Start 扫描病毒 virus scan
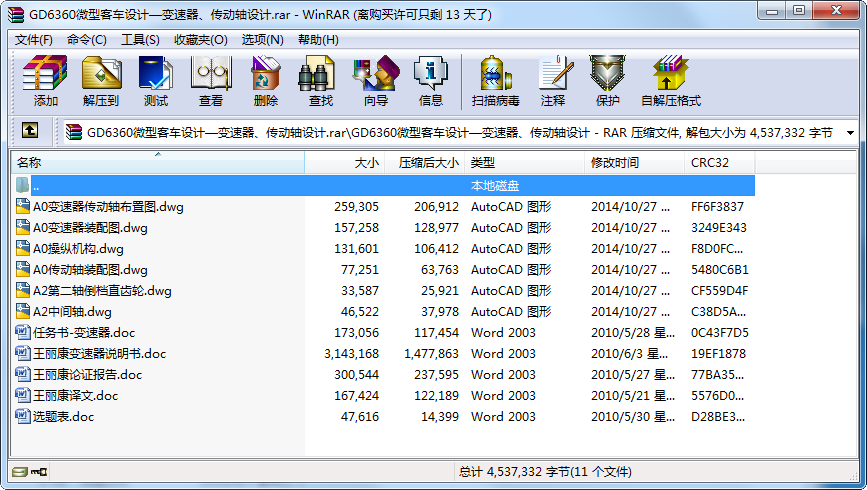Screen dimensions: 867x490 click(x=496, y=81)
